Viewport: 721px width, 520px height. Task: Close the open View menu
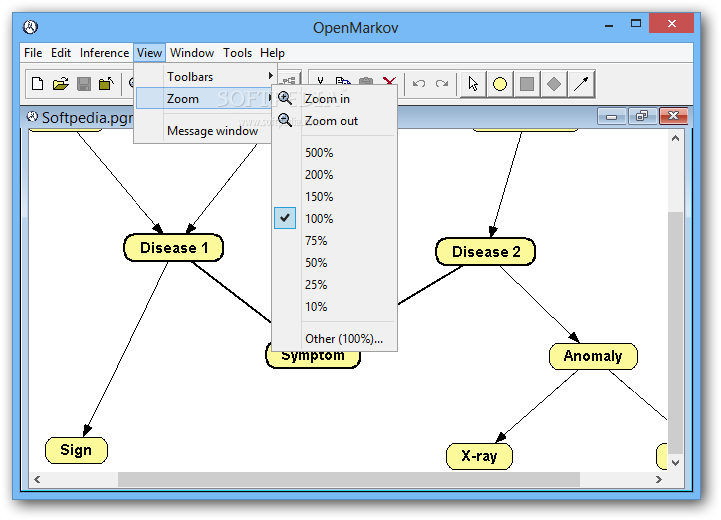(x=149, y=53)
